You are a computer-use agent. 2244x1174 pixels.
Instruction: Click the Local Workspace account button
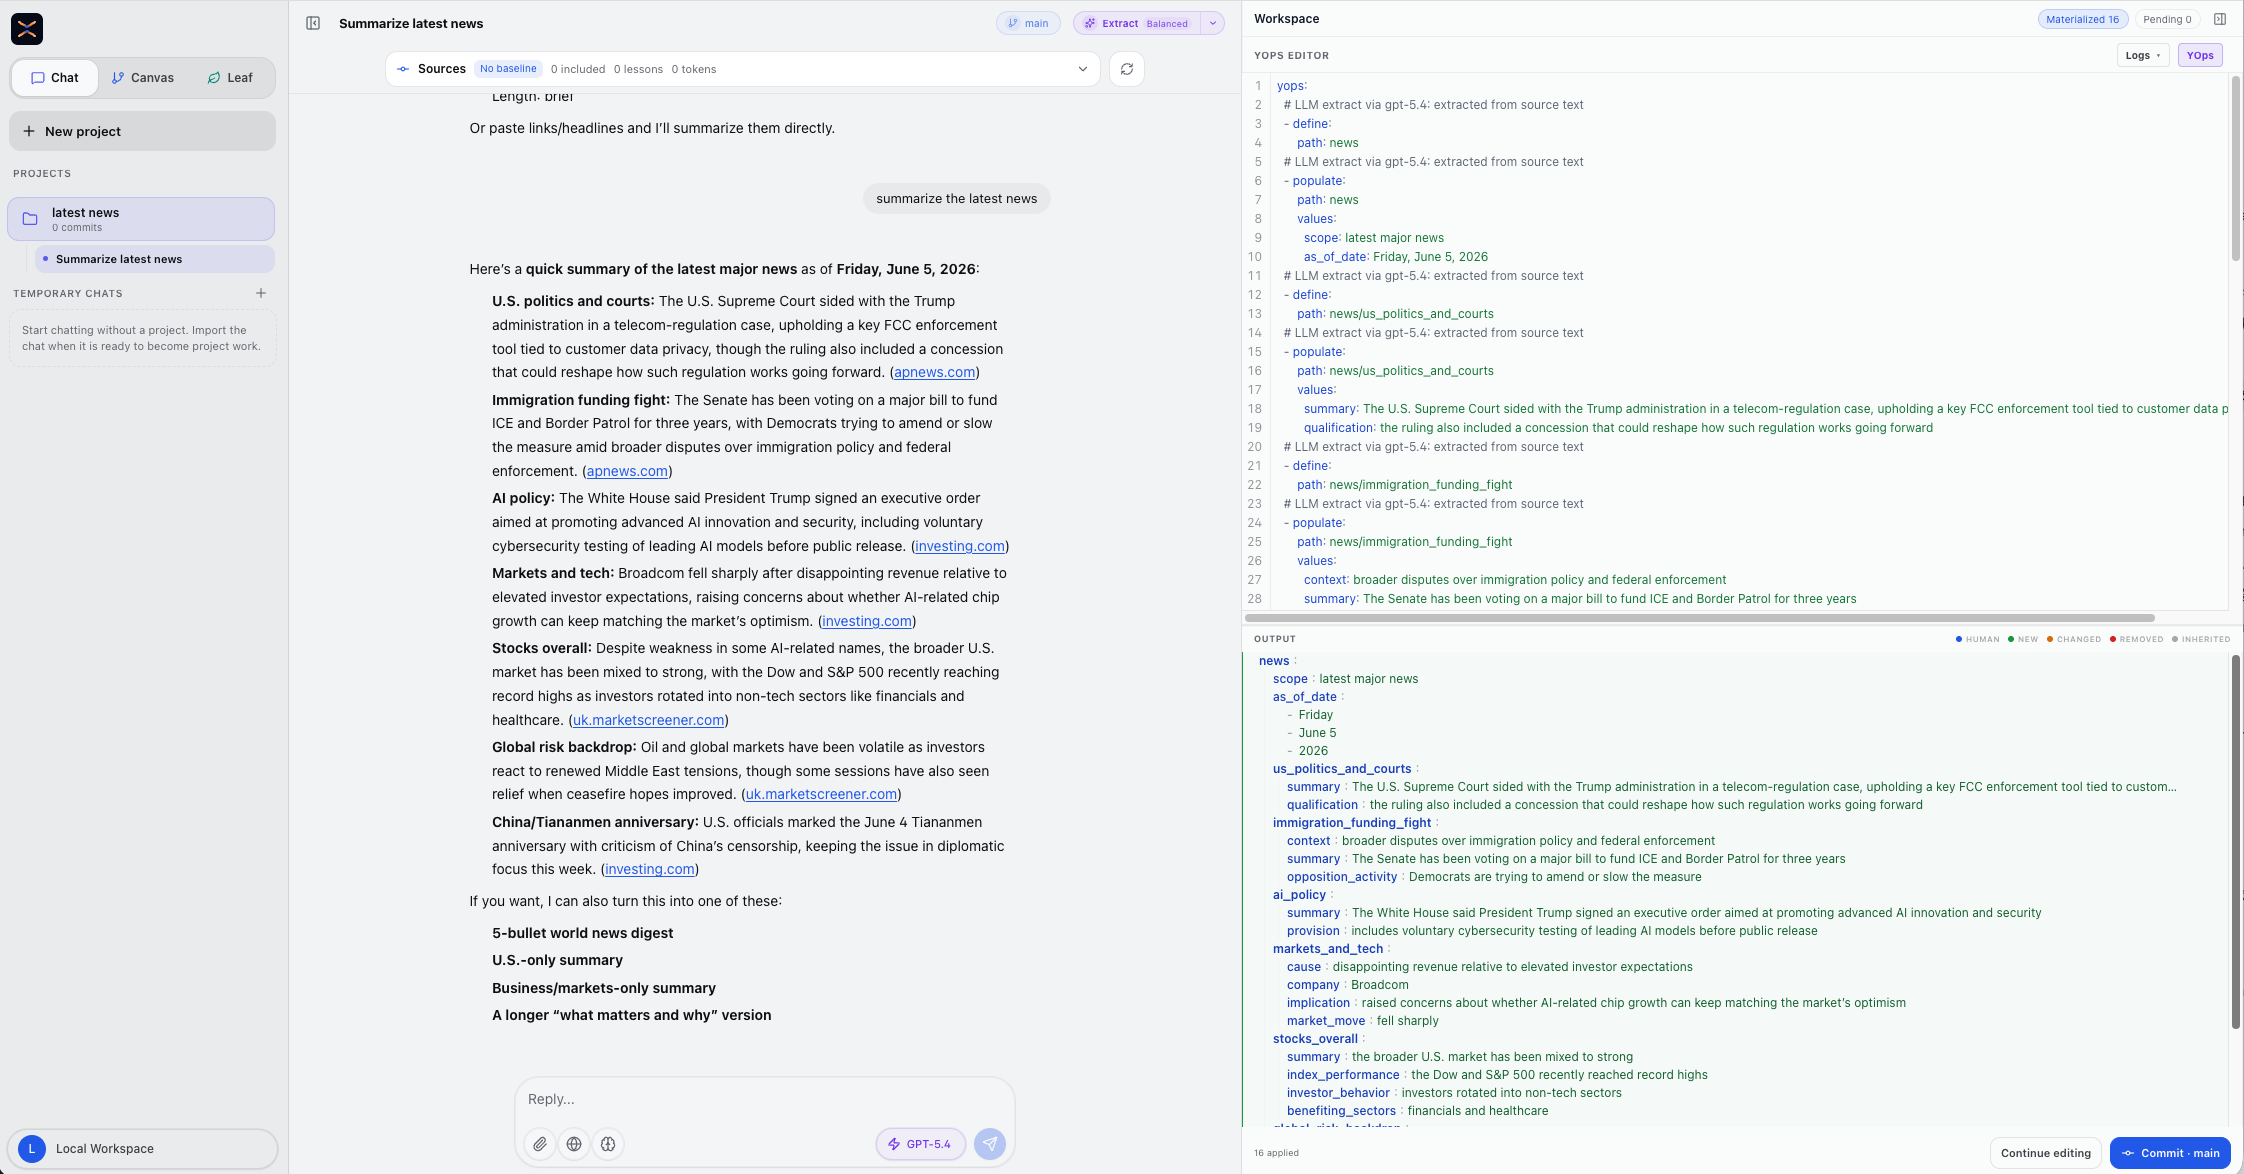tap(142, 1149)
